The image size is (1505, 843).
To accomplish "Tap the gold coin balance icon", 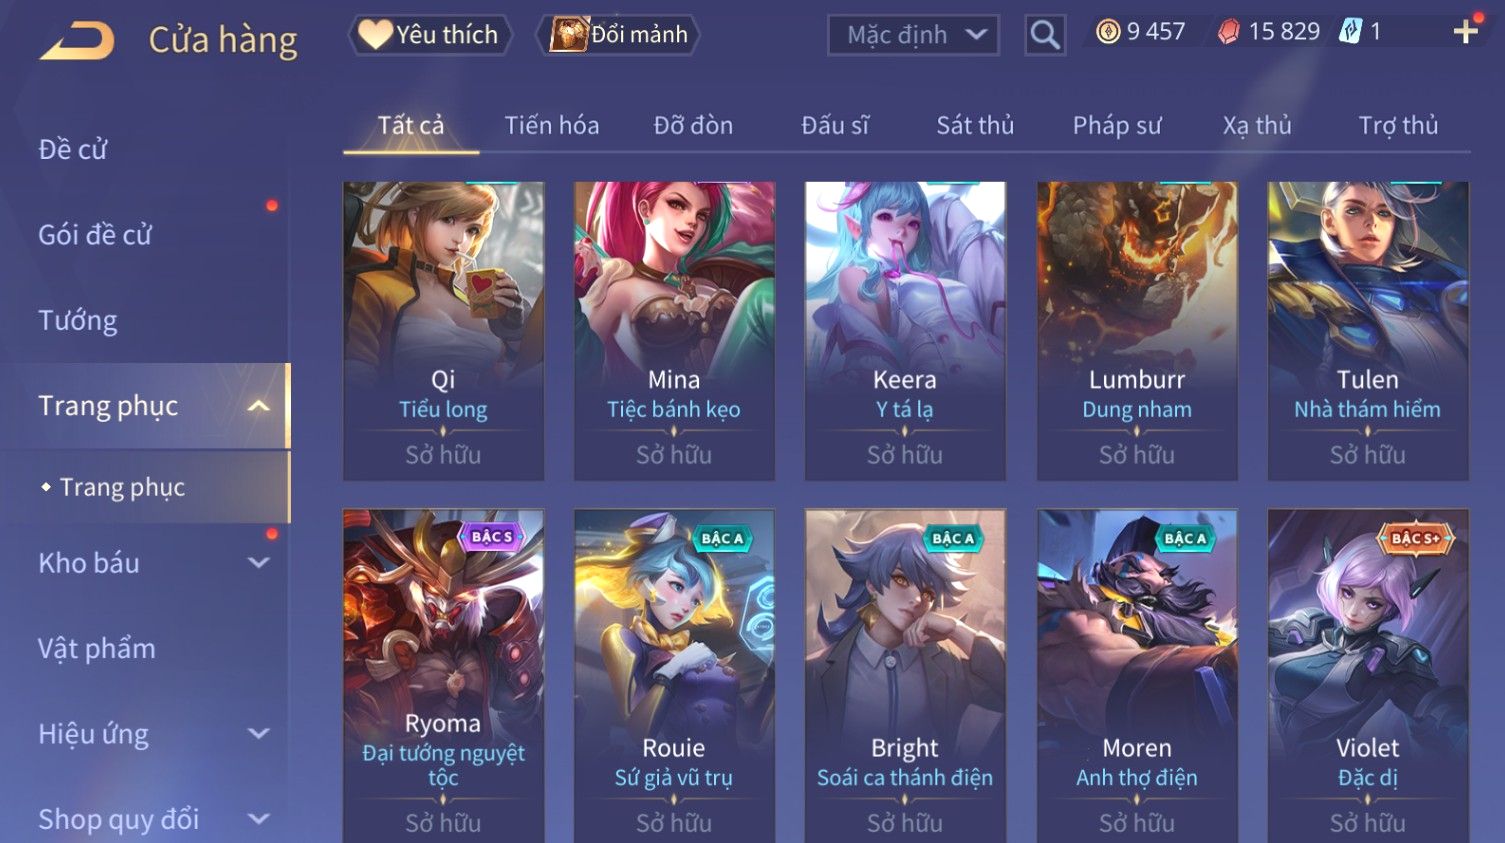I will [x=1108, y=32].
